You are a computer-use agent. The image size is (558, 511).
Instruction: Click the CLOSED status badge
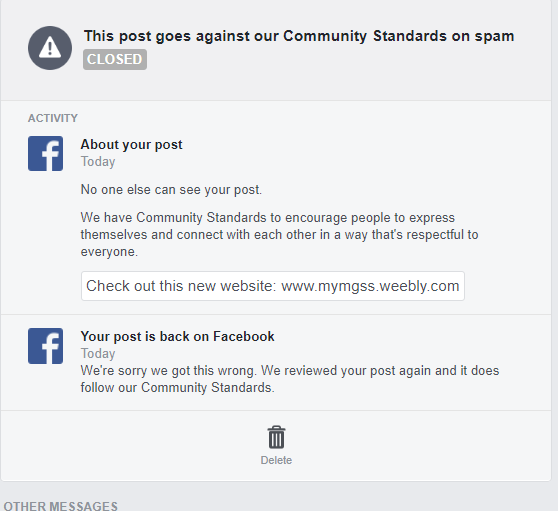(x=115, y=59)
